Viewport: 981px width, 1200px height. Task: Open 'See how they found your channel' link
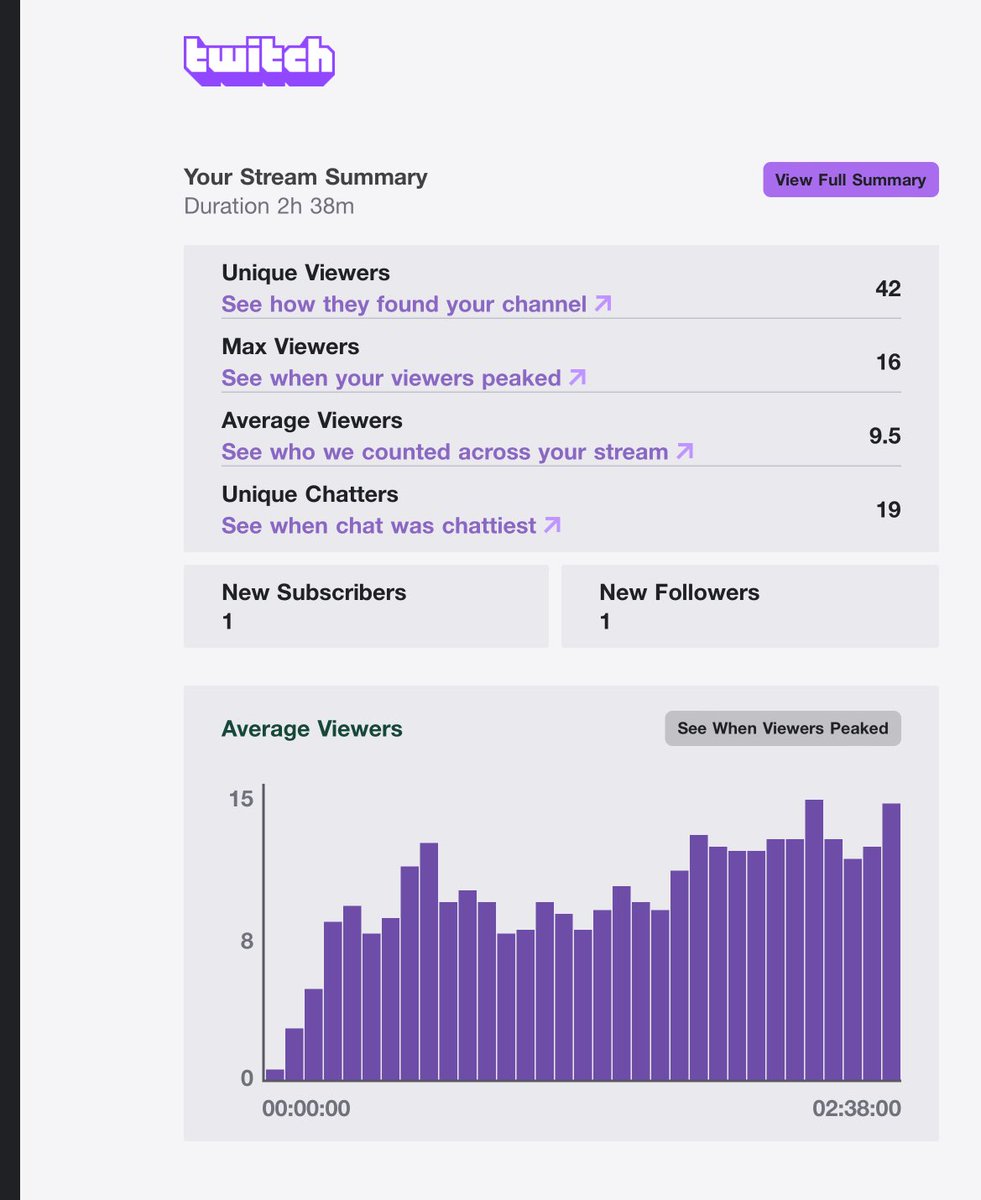(x=416, y=304)
